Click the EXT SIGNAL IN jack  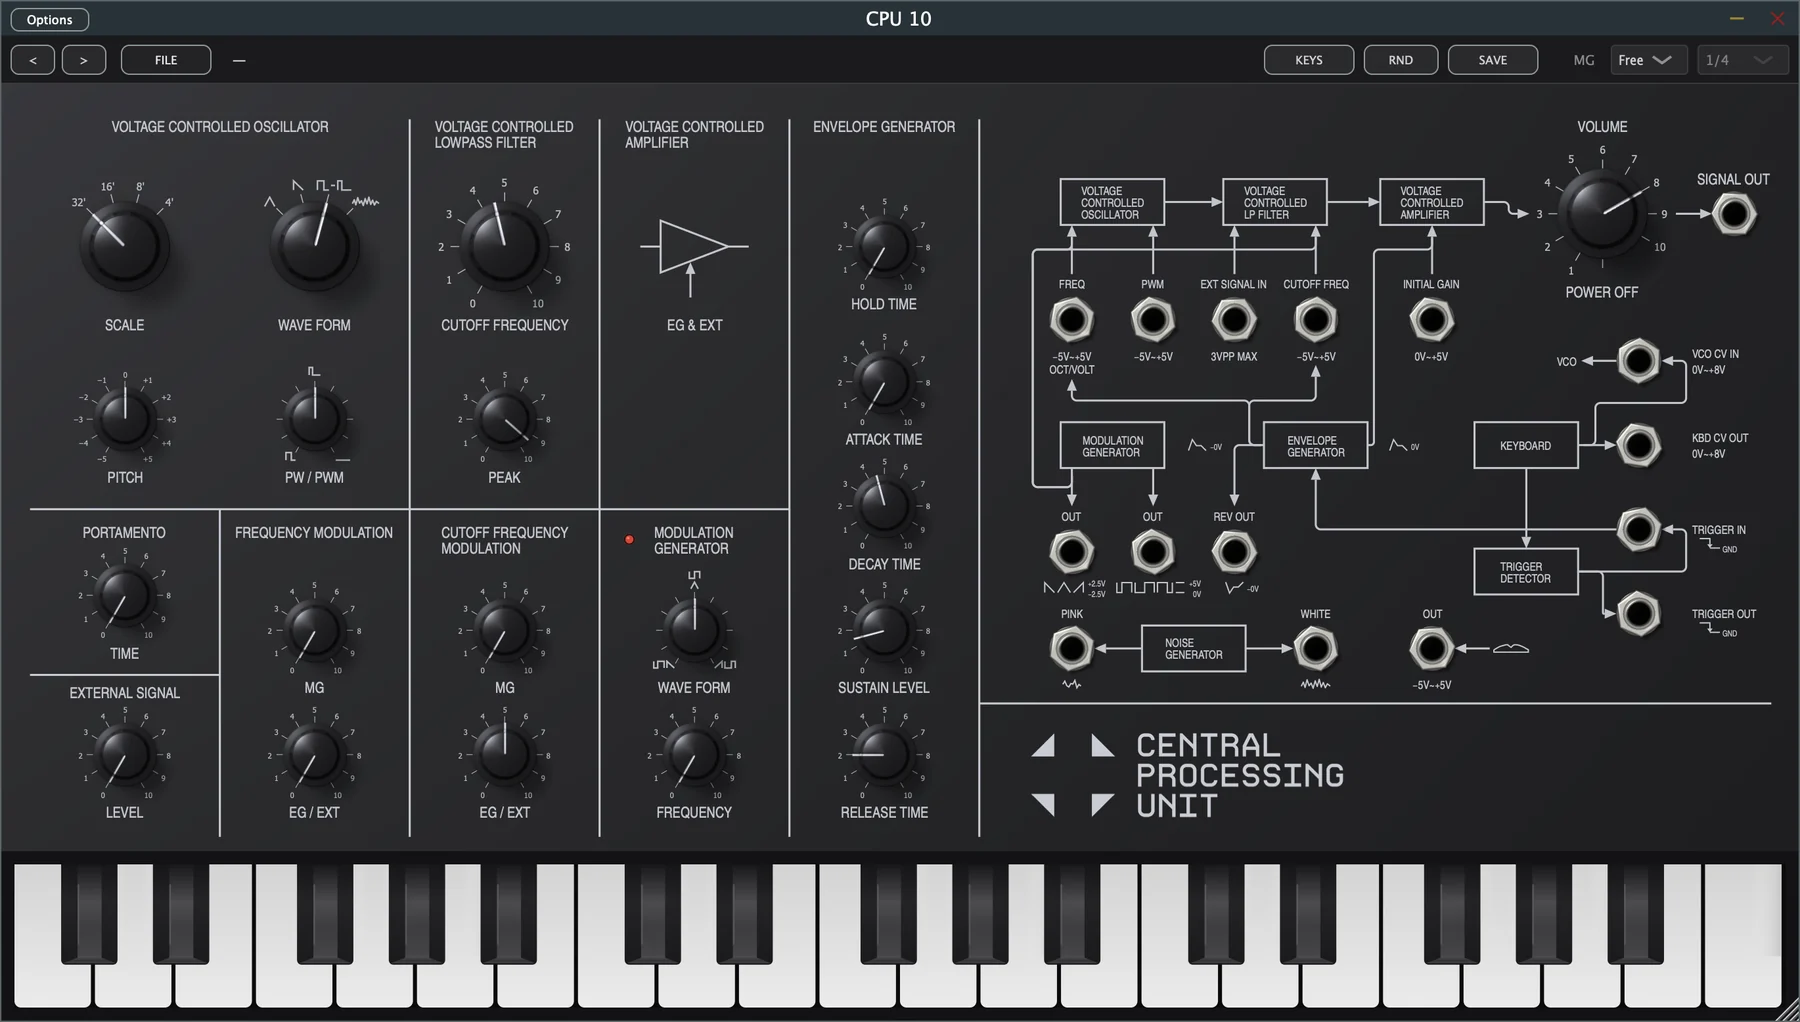1233,320
